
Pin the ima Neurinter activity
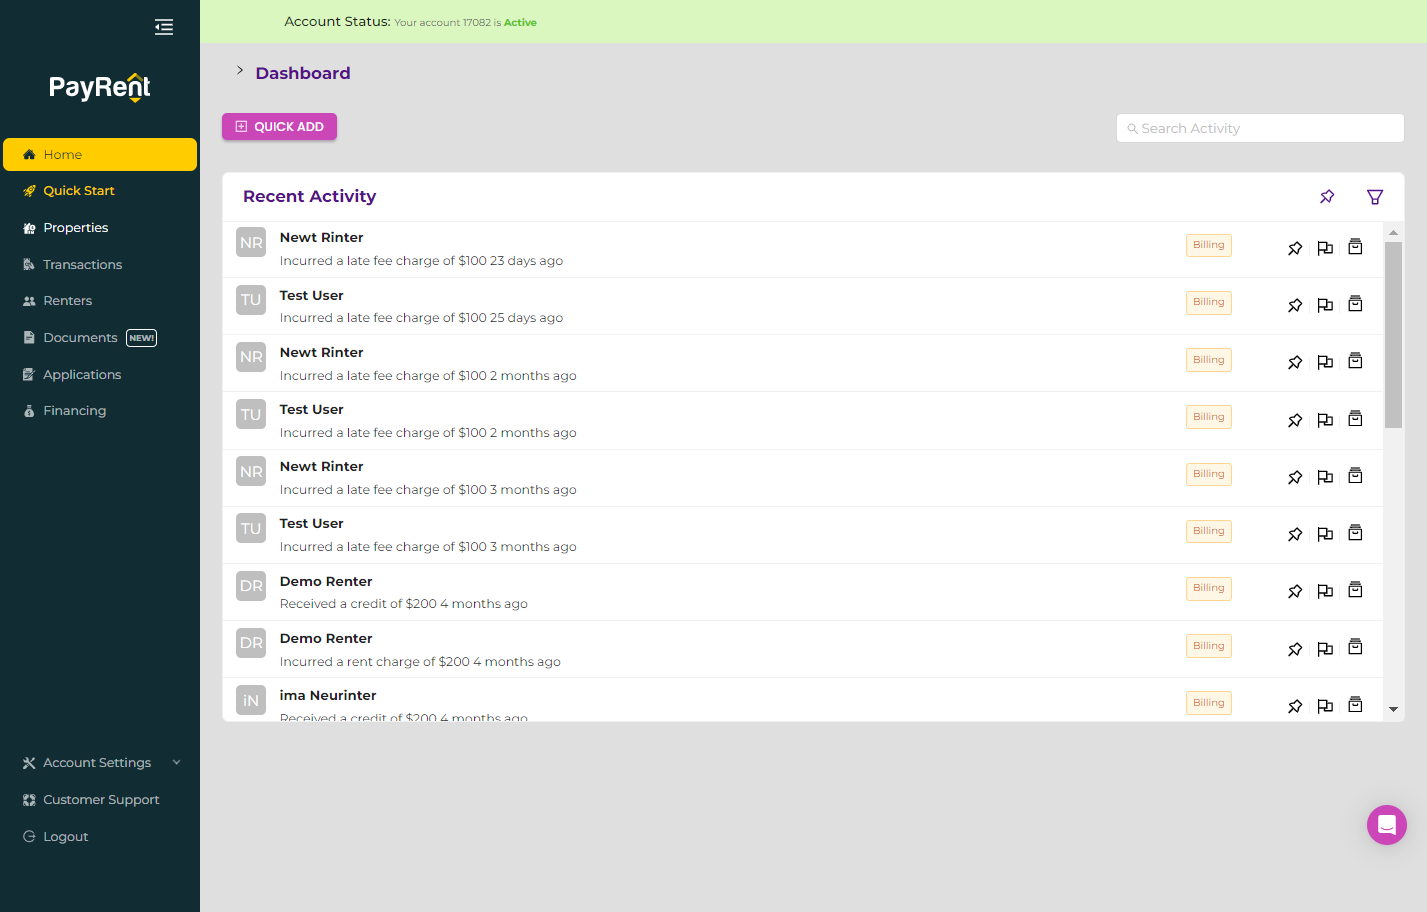click(x=1295, y=706)
